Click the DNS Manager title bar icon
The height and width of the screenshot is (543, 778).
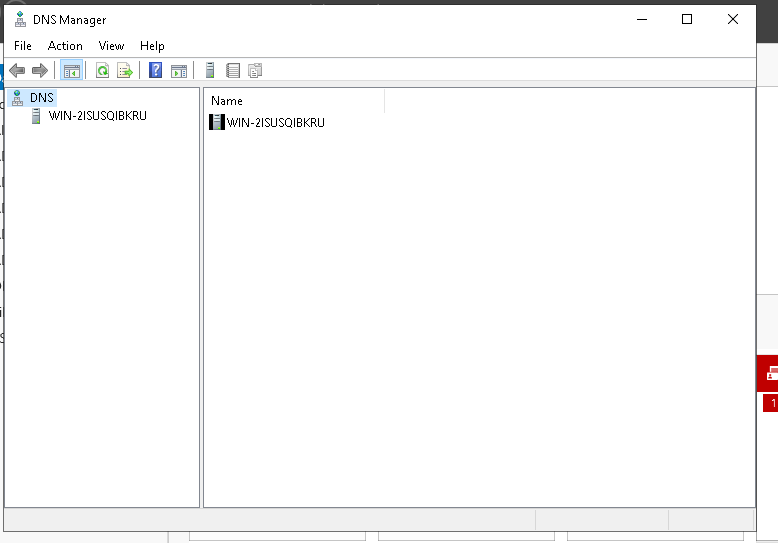coord(20,19)
